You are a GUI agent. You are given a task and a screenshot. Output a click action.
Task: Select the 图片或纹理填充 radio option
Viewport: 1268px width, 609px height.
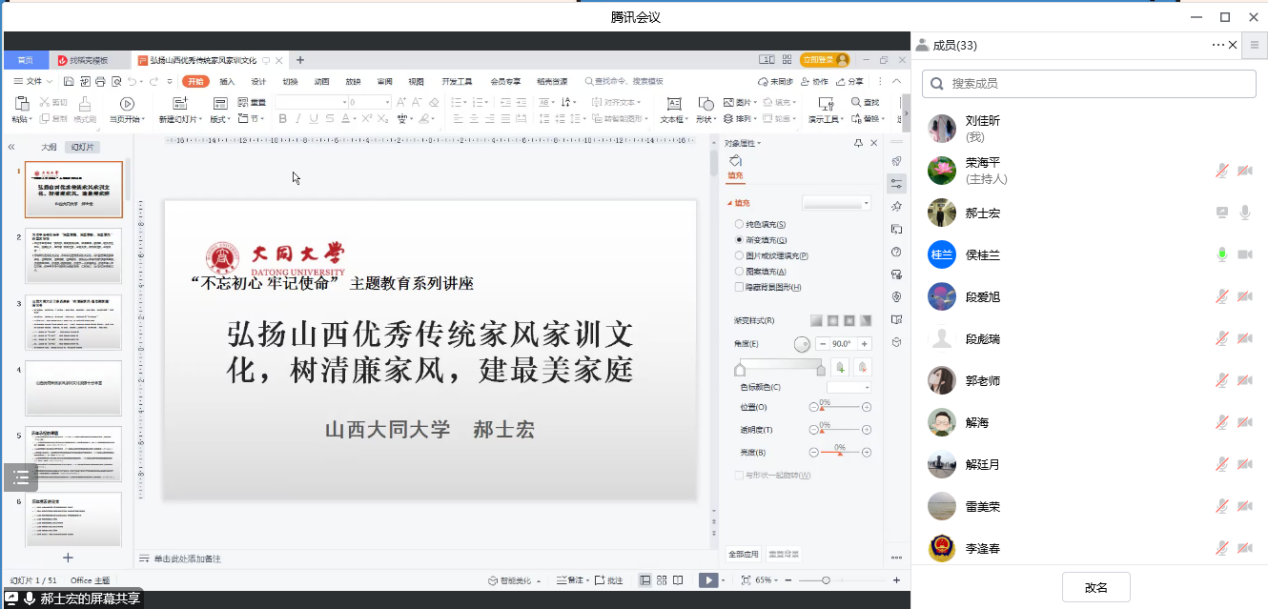740,256
